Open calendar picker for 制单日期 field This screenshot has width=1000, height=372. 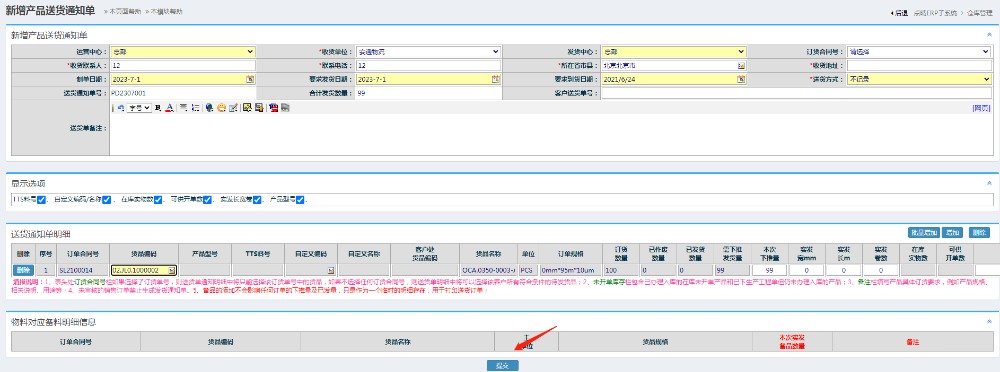point(250,79)
